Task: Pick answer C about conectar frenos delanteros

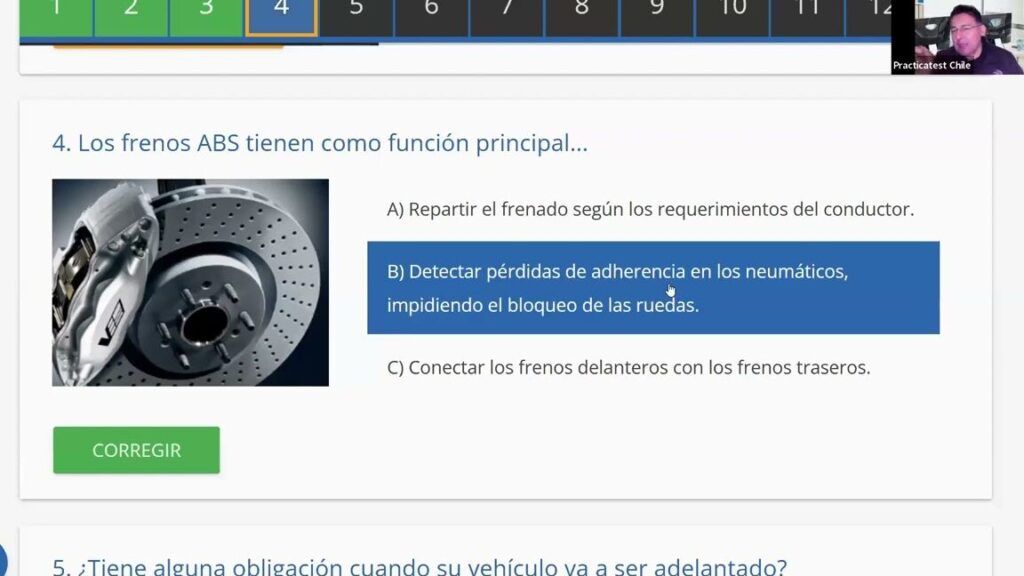Action: tap(629, 367)
